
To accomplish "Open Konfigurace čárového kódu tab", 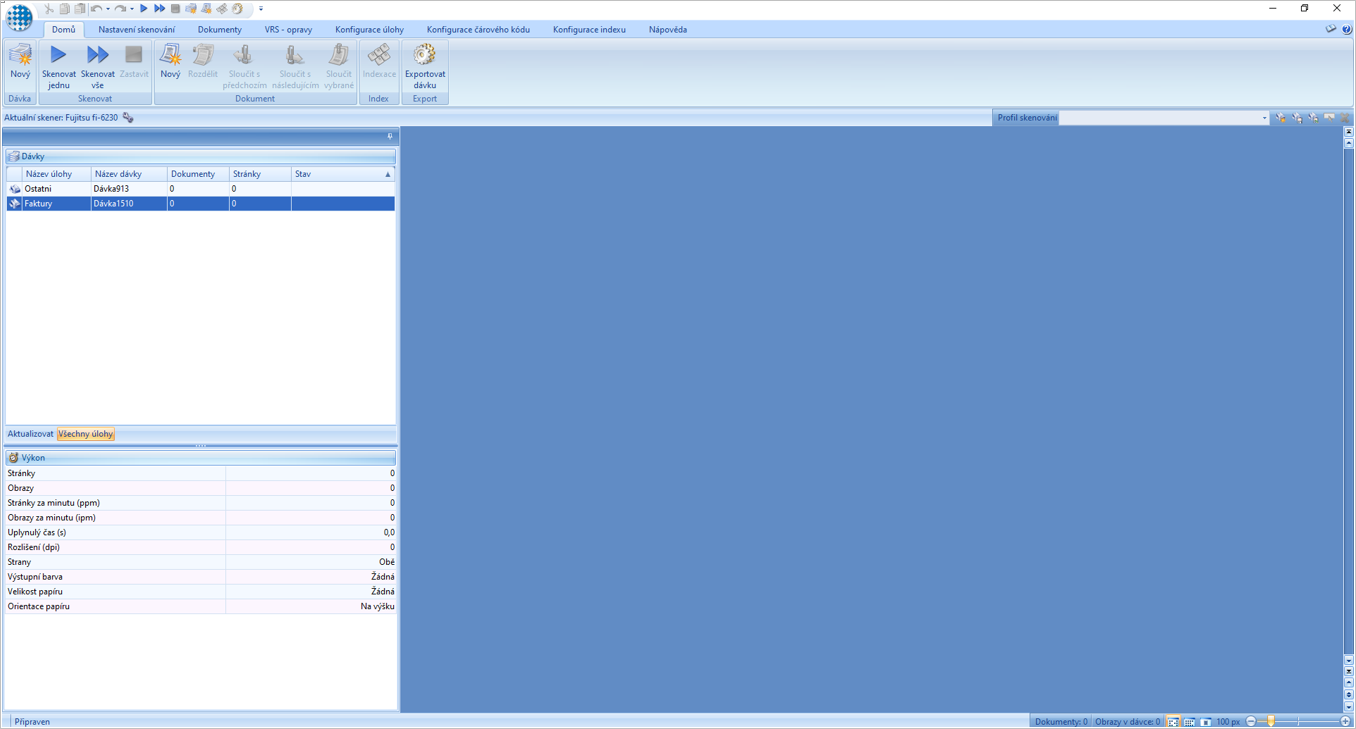I will 478,30.
